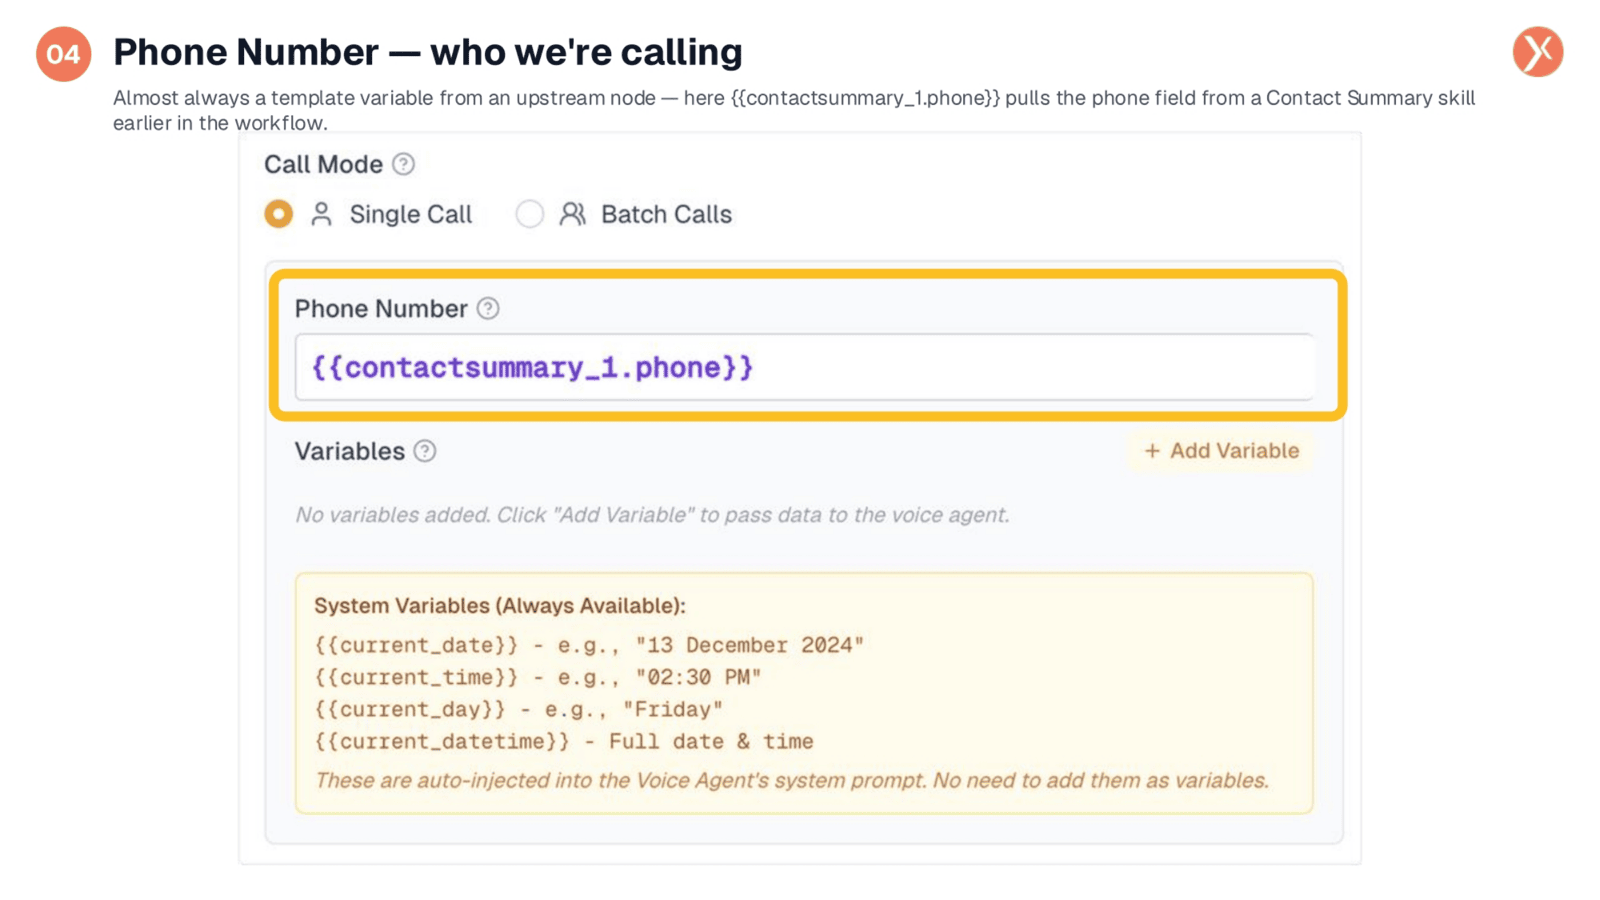Click the 'Phone Number' field label
The width and height of the screenshot is (1600, 900).
[381, 308]
